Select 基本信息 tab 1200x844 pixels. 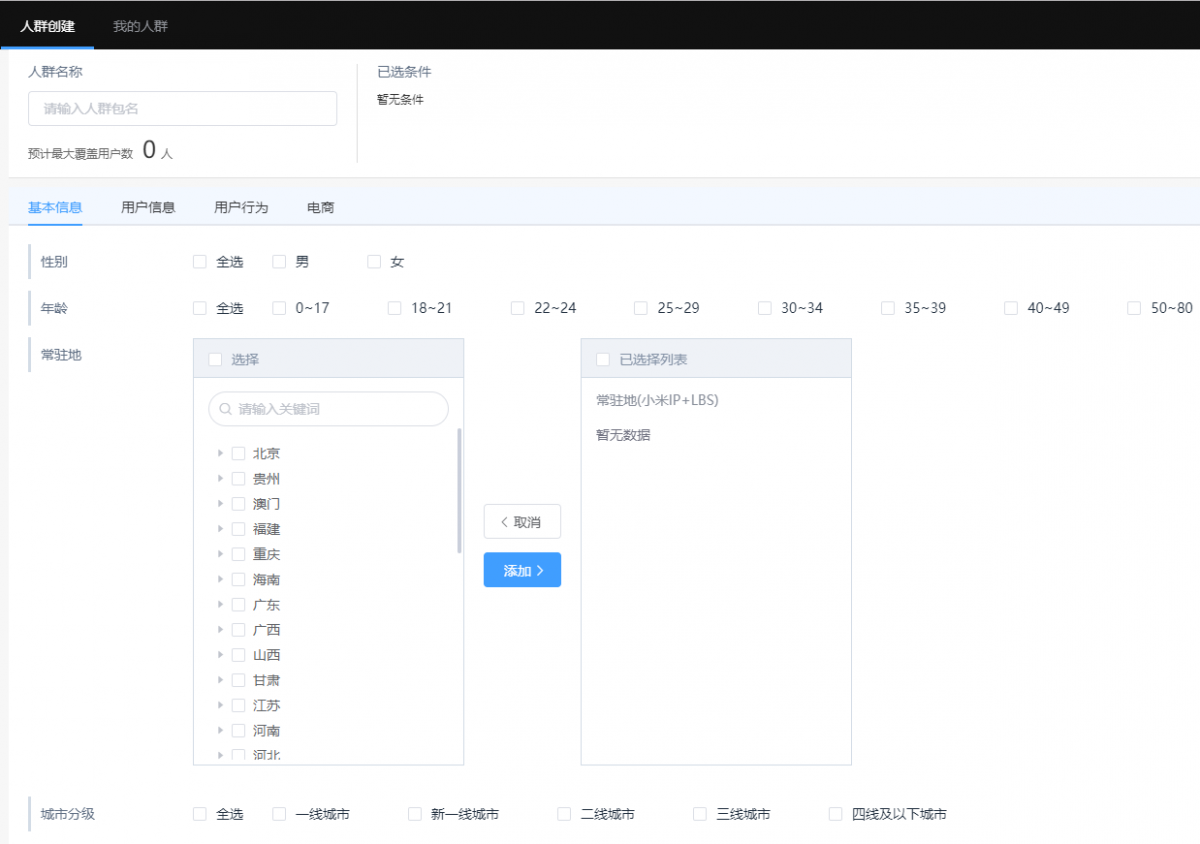(55, 208)
